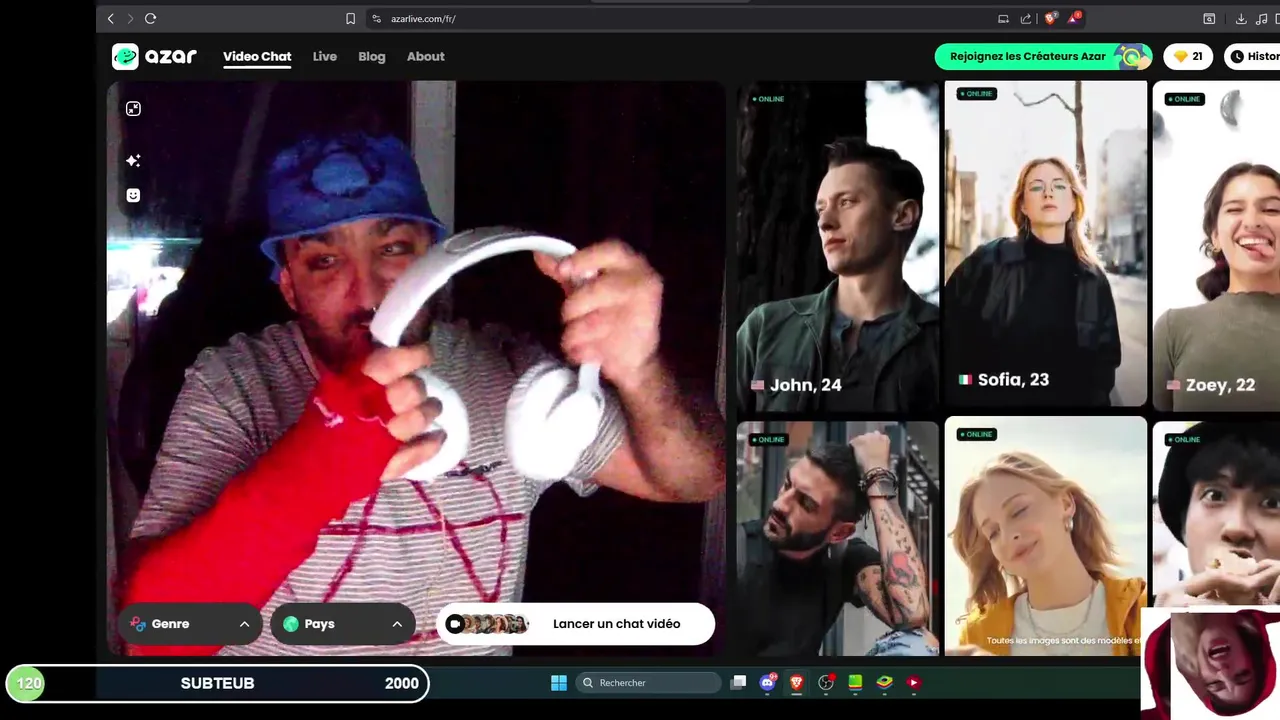
Task: Click the fullscreen expand icon on video
Action: 133,109
